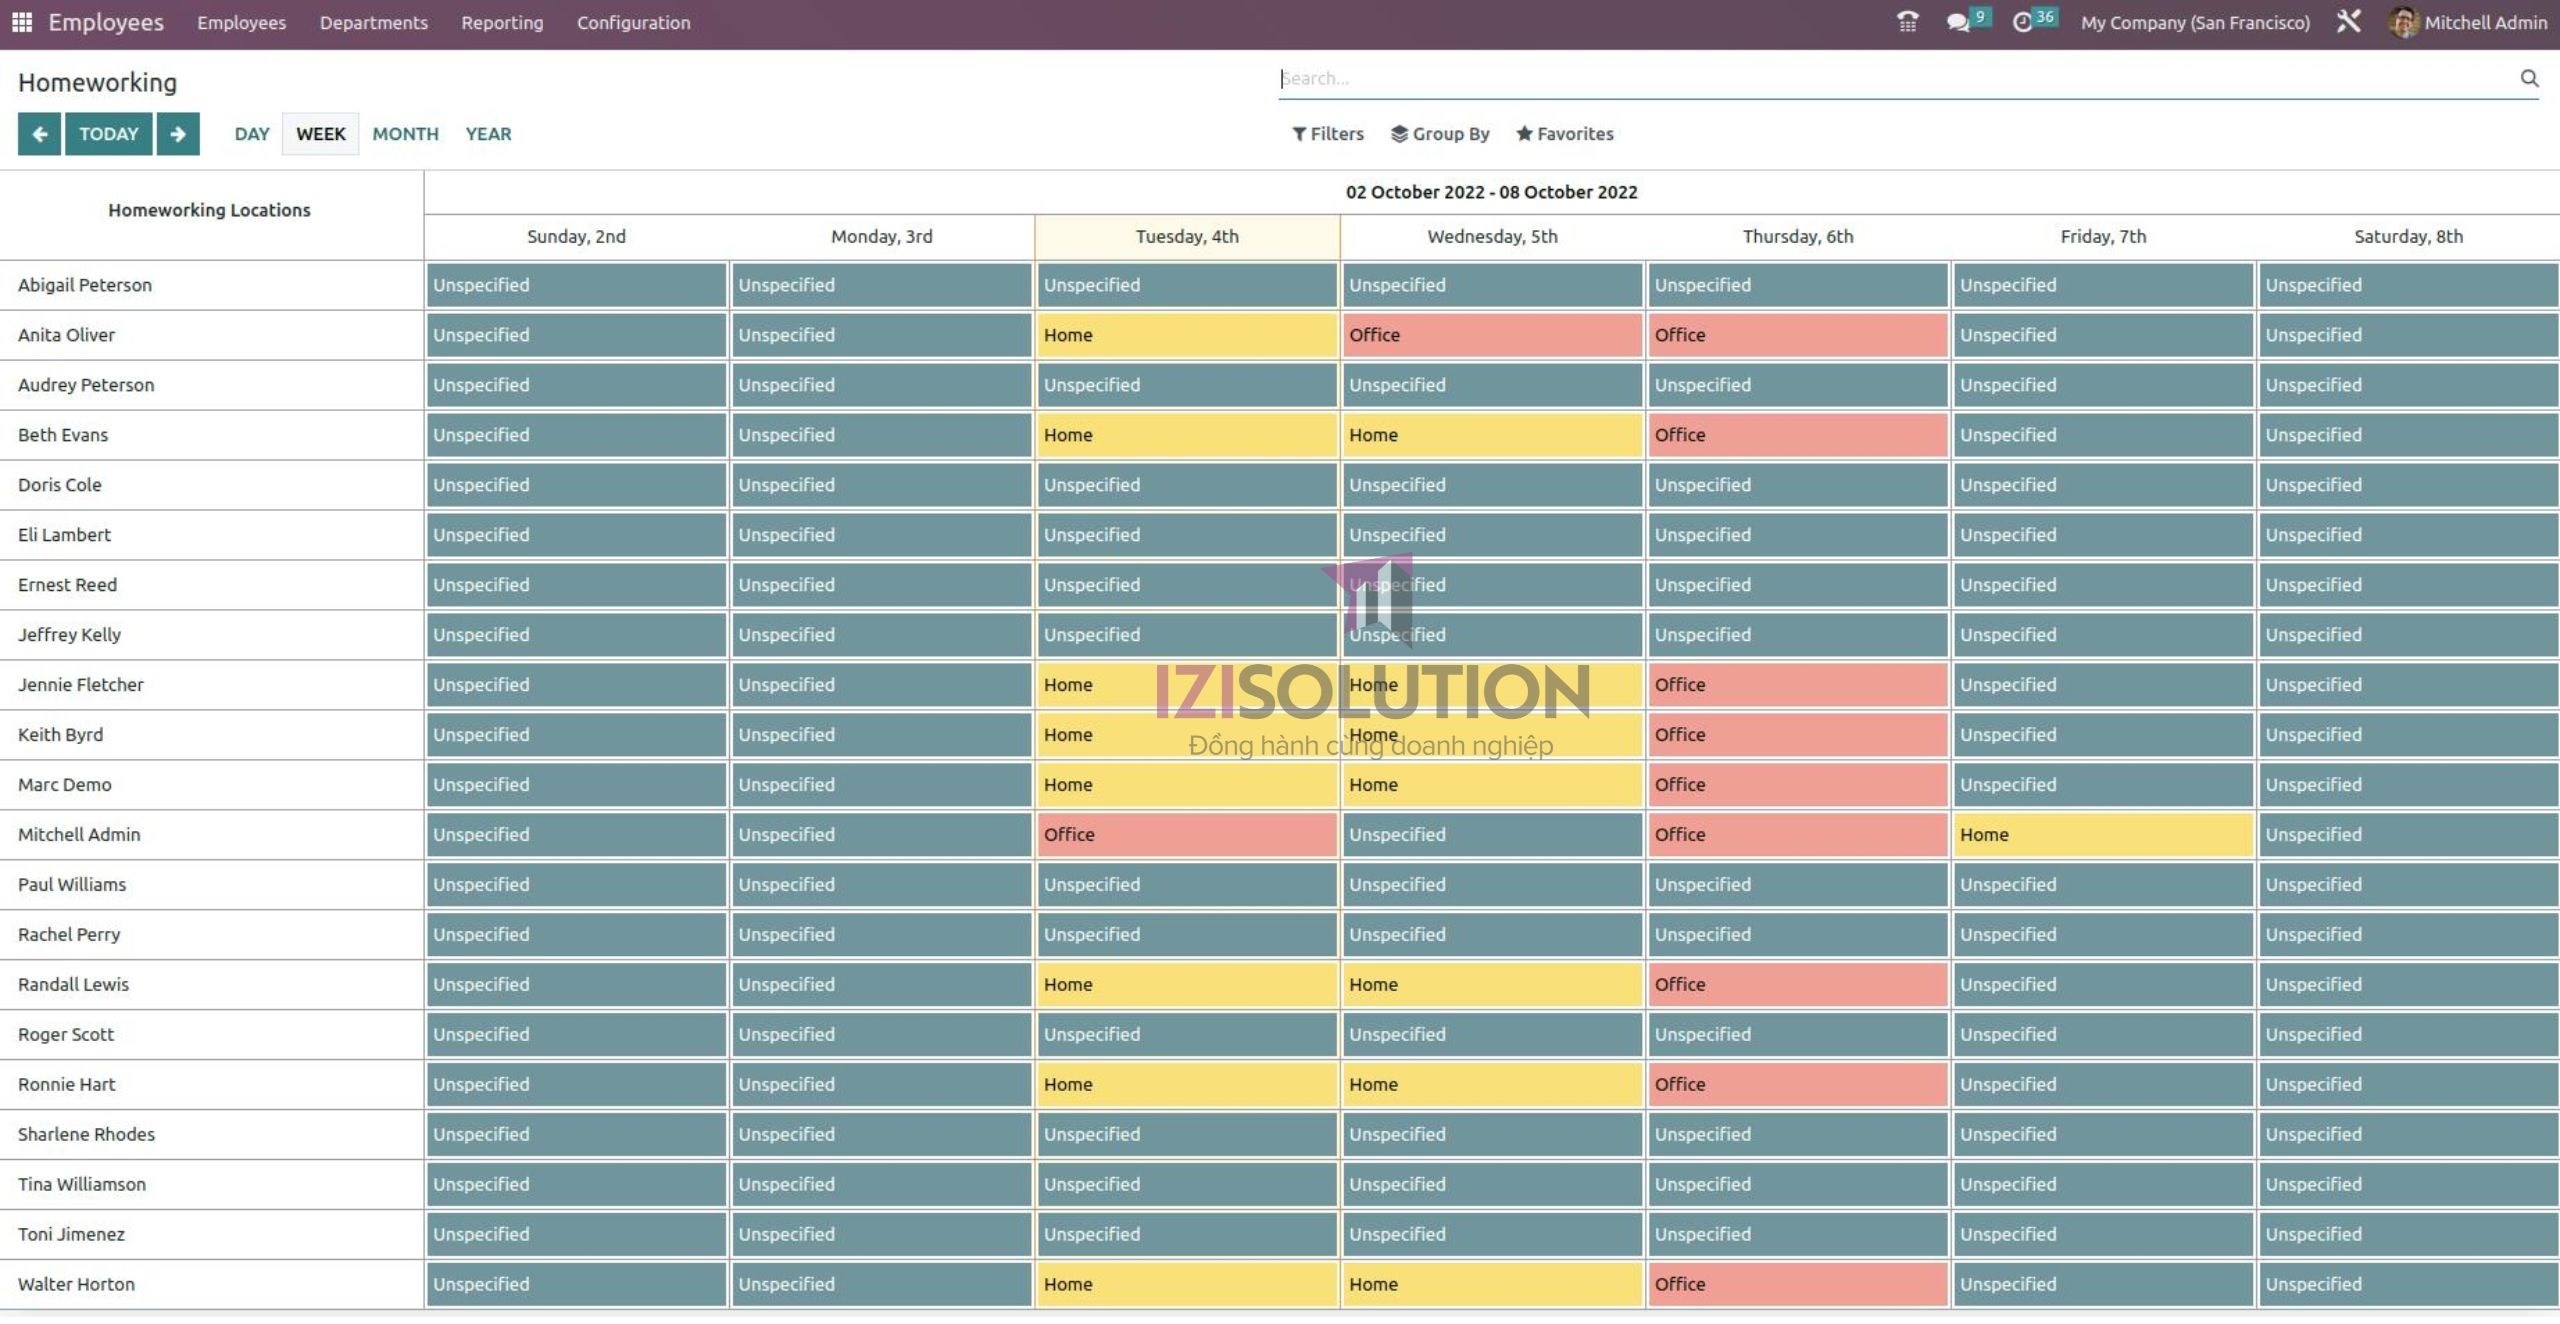
Task: Open the Reporting menu item
Action: 501,22
